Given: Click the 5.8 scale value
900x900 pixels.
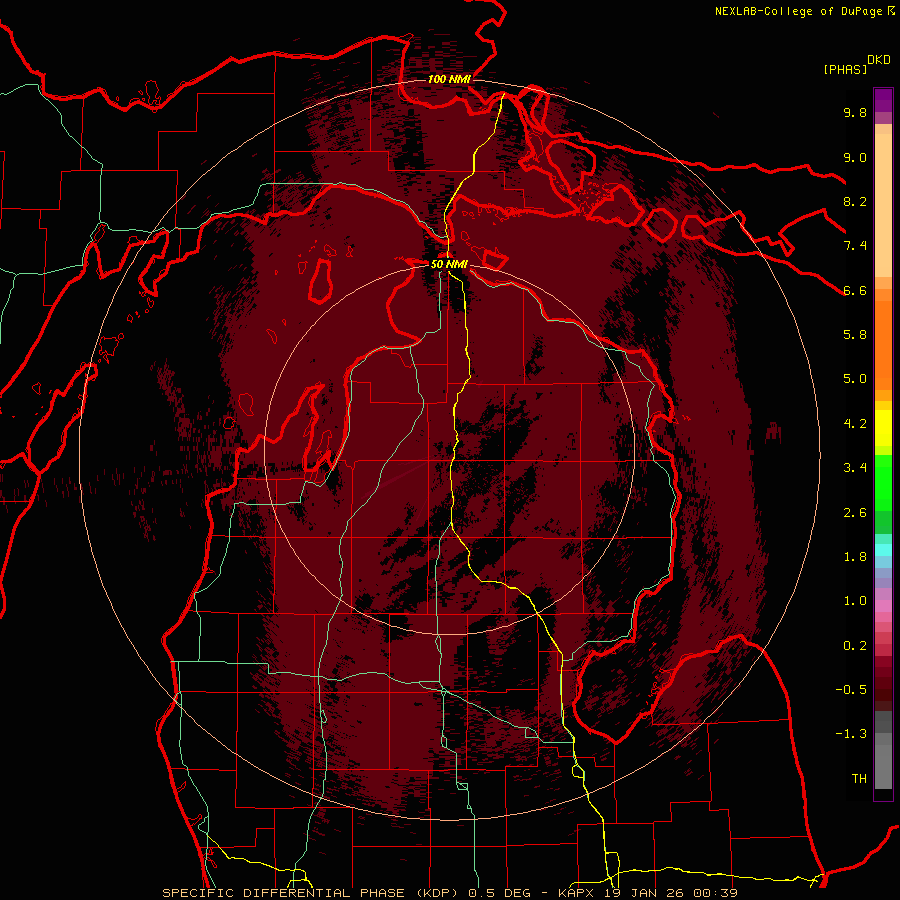Looking at the screenshot, I should pyautogui.click(x=855, y=335).
